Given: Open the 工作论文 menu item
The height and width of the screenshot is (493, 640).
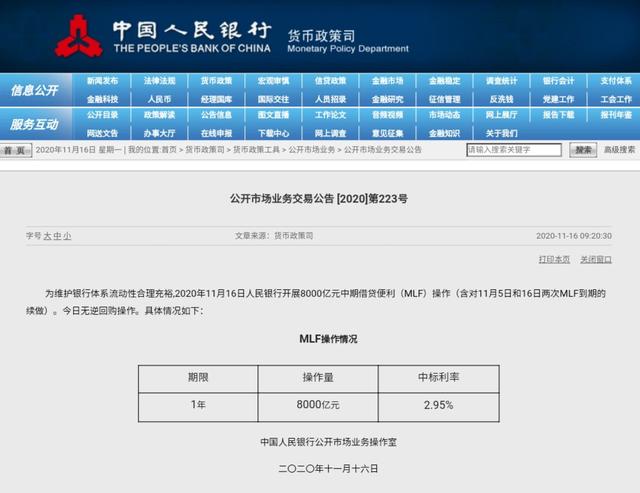Looking at the screenshot, I should 331,115.
